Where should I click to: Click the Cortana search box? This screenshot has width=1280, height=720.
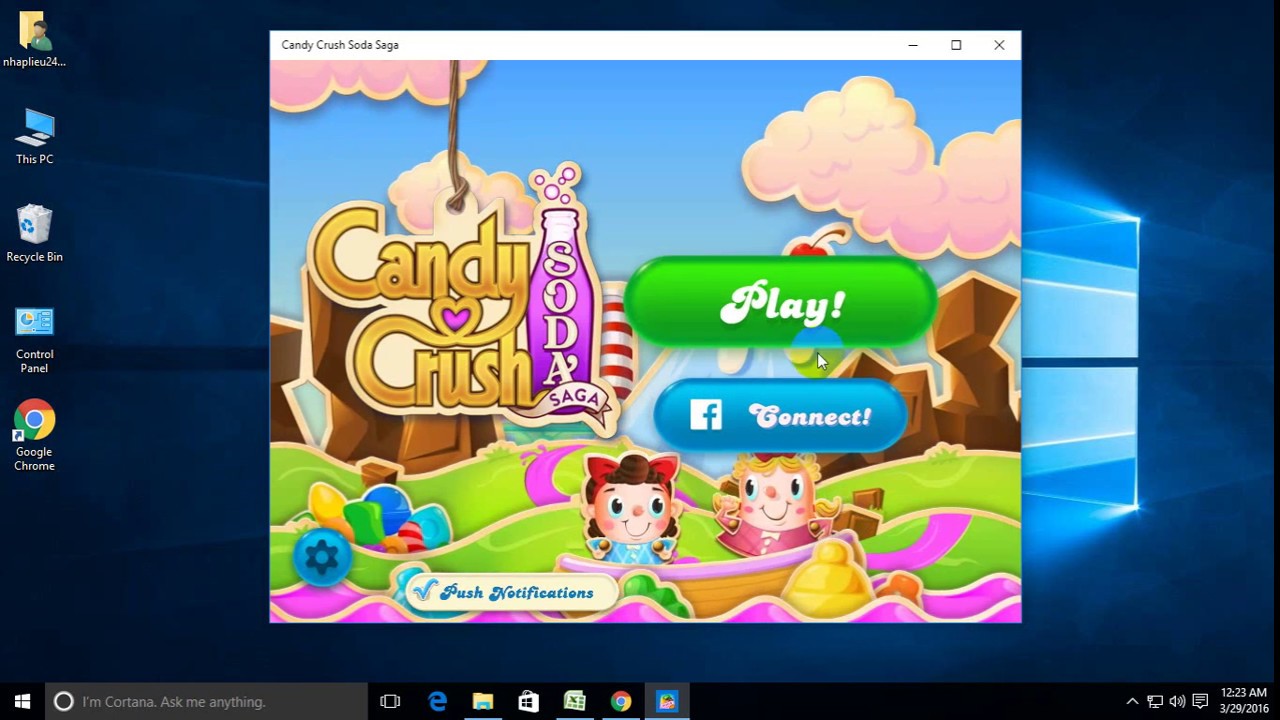tap(207, 701)
